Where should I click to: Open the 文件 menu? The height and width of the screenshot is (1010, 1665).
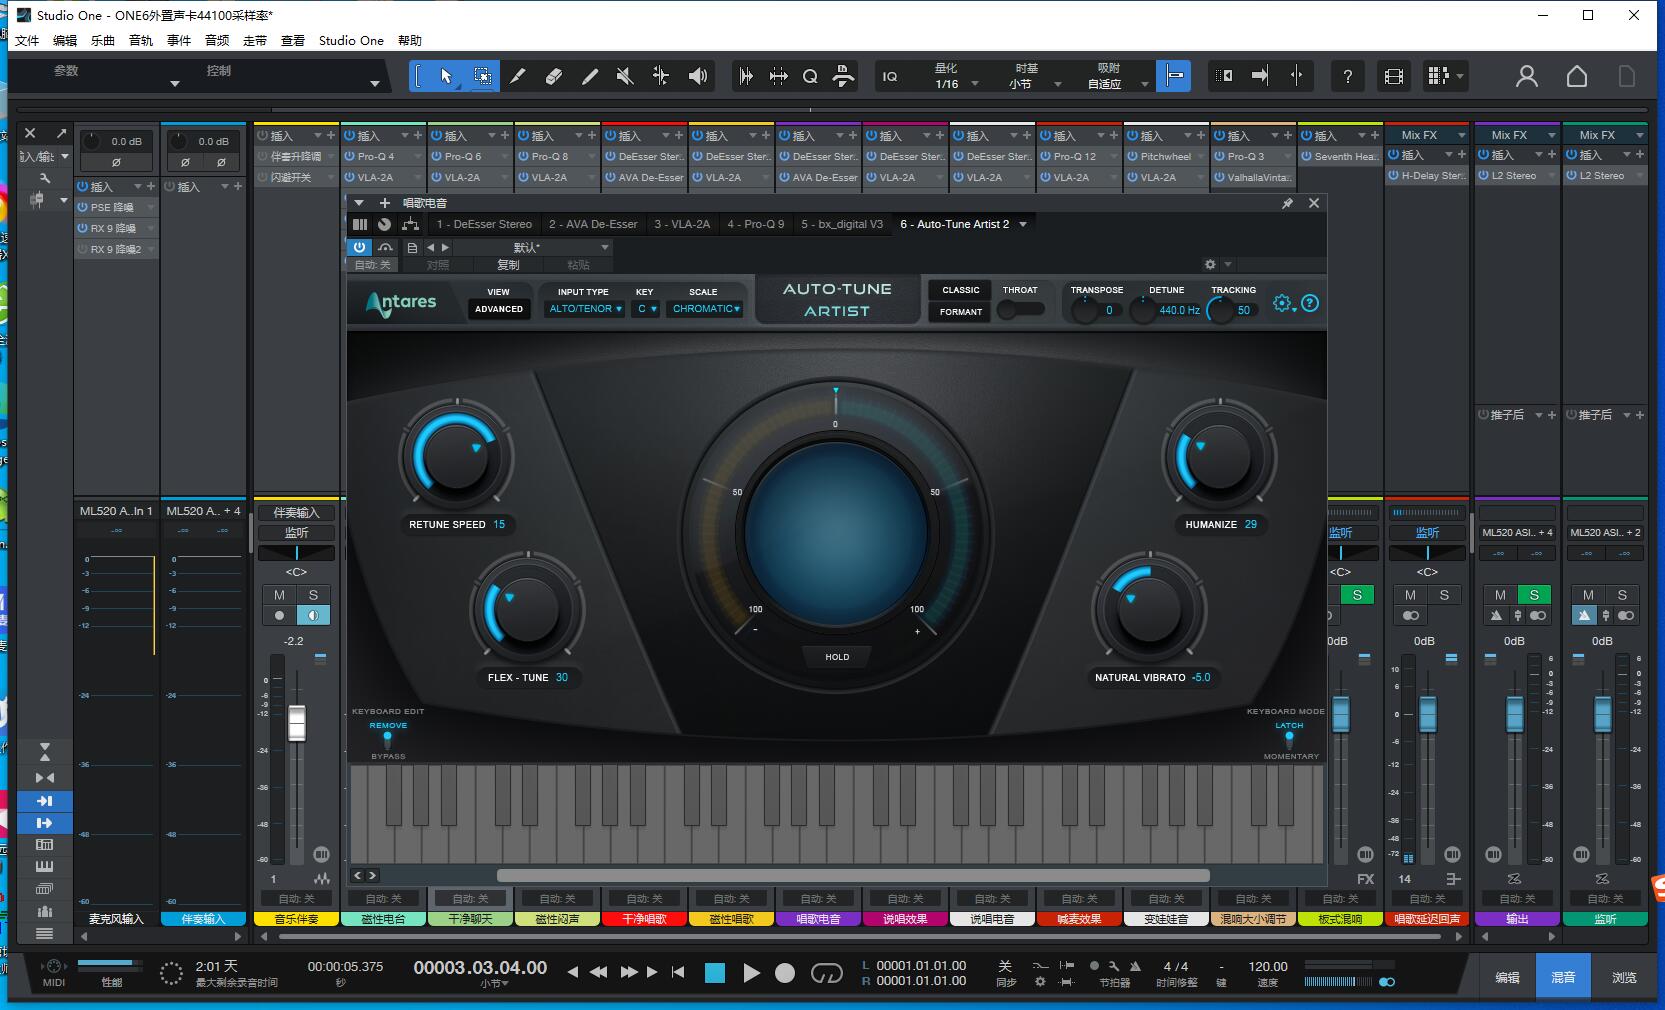(27, 41)
